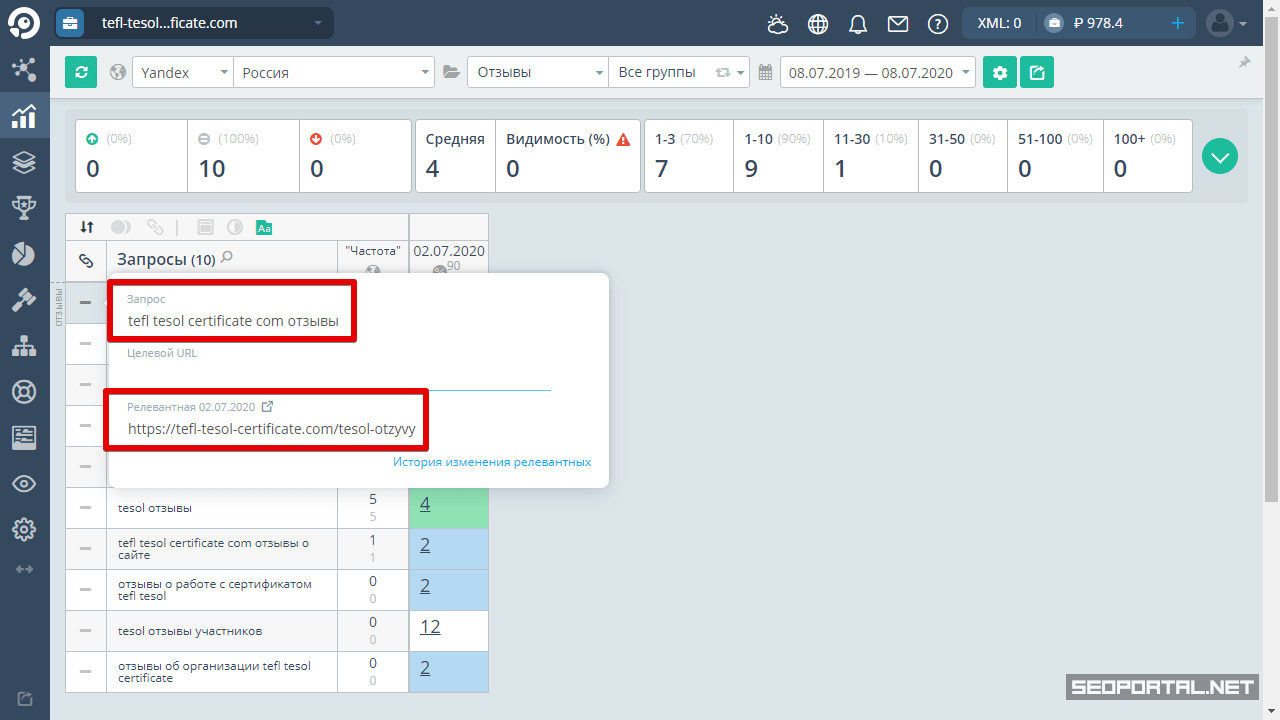Click the help question mark icon

(937, 23)
